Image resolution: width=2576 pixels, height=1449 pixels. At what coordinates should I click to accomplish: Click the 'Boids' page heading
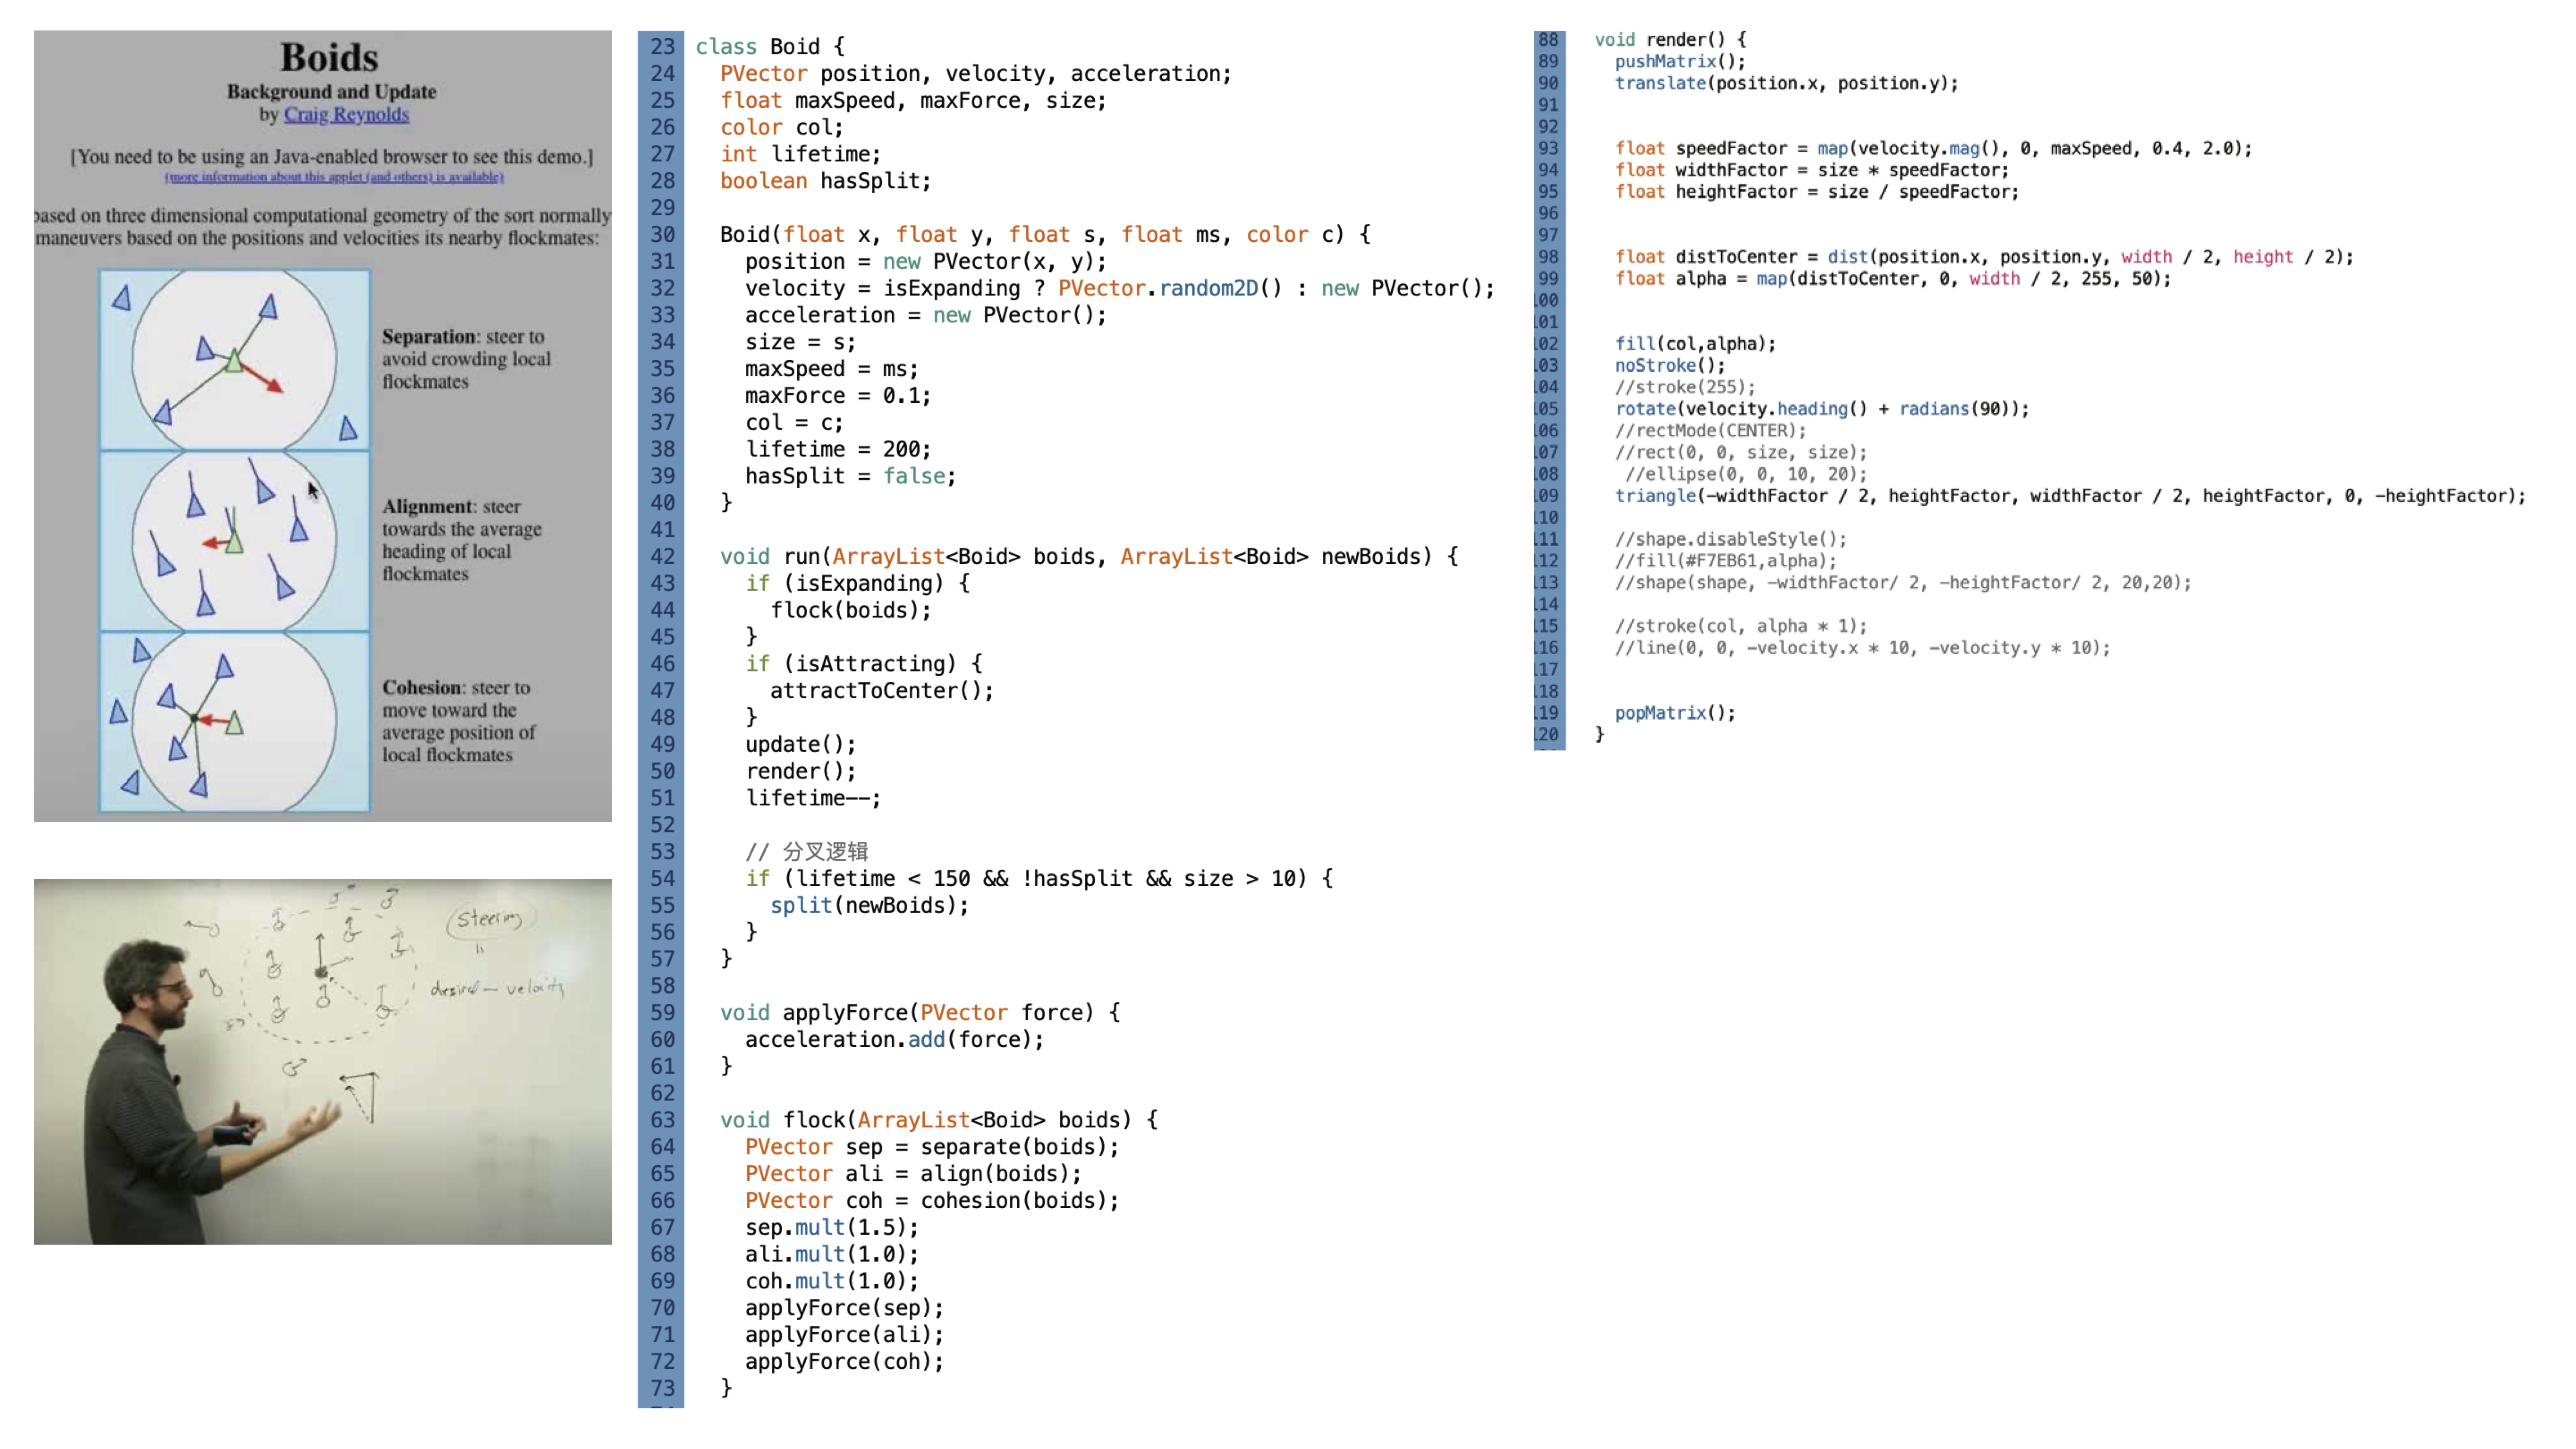[328, 58]
